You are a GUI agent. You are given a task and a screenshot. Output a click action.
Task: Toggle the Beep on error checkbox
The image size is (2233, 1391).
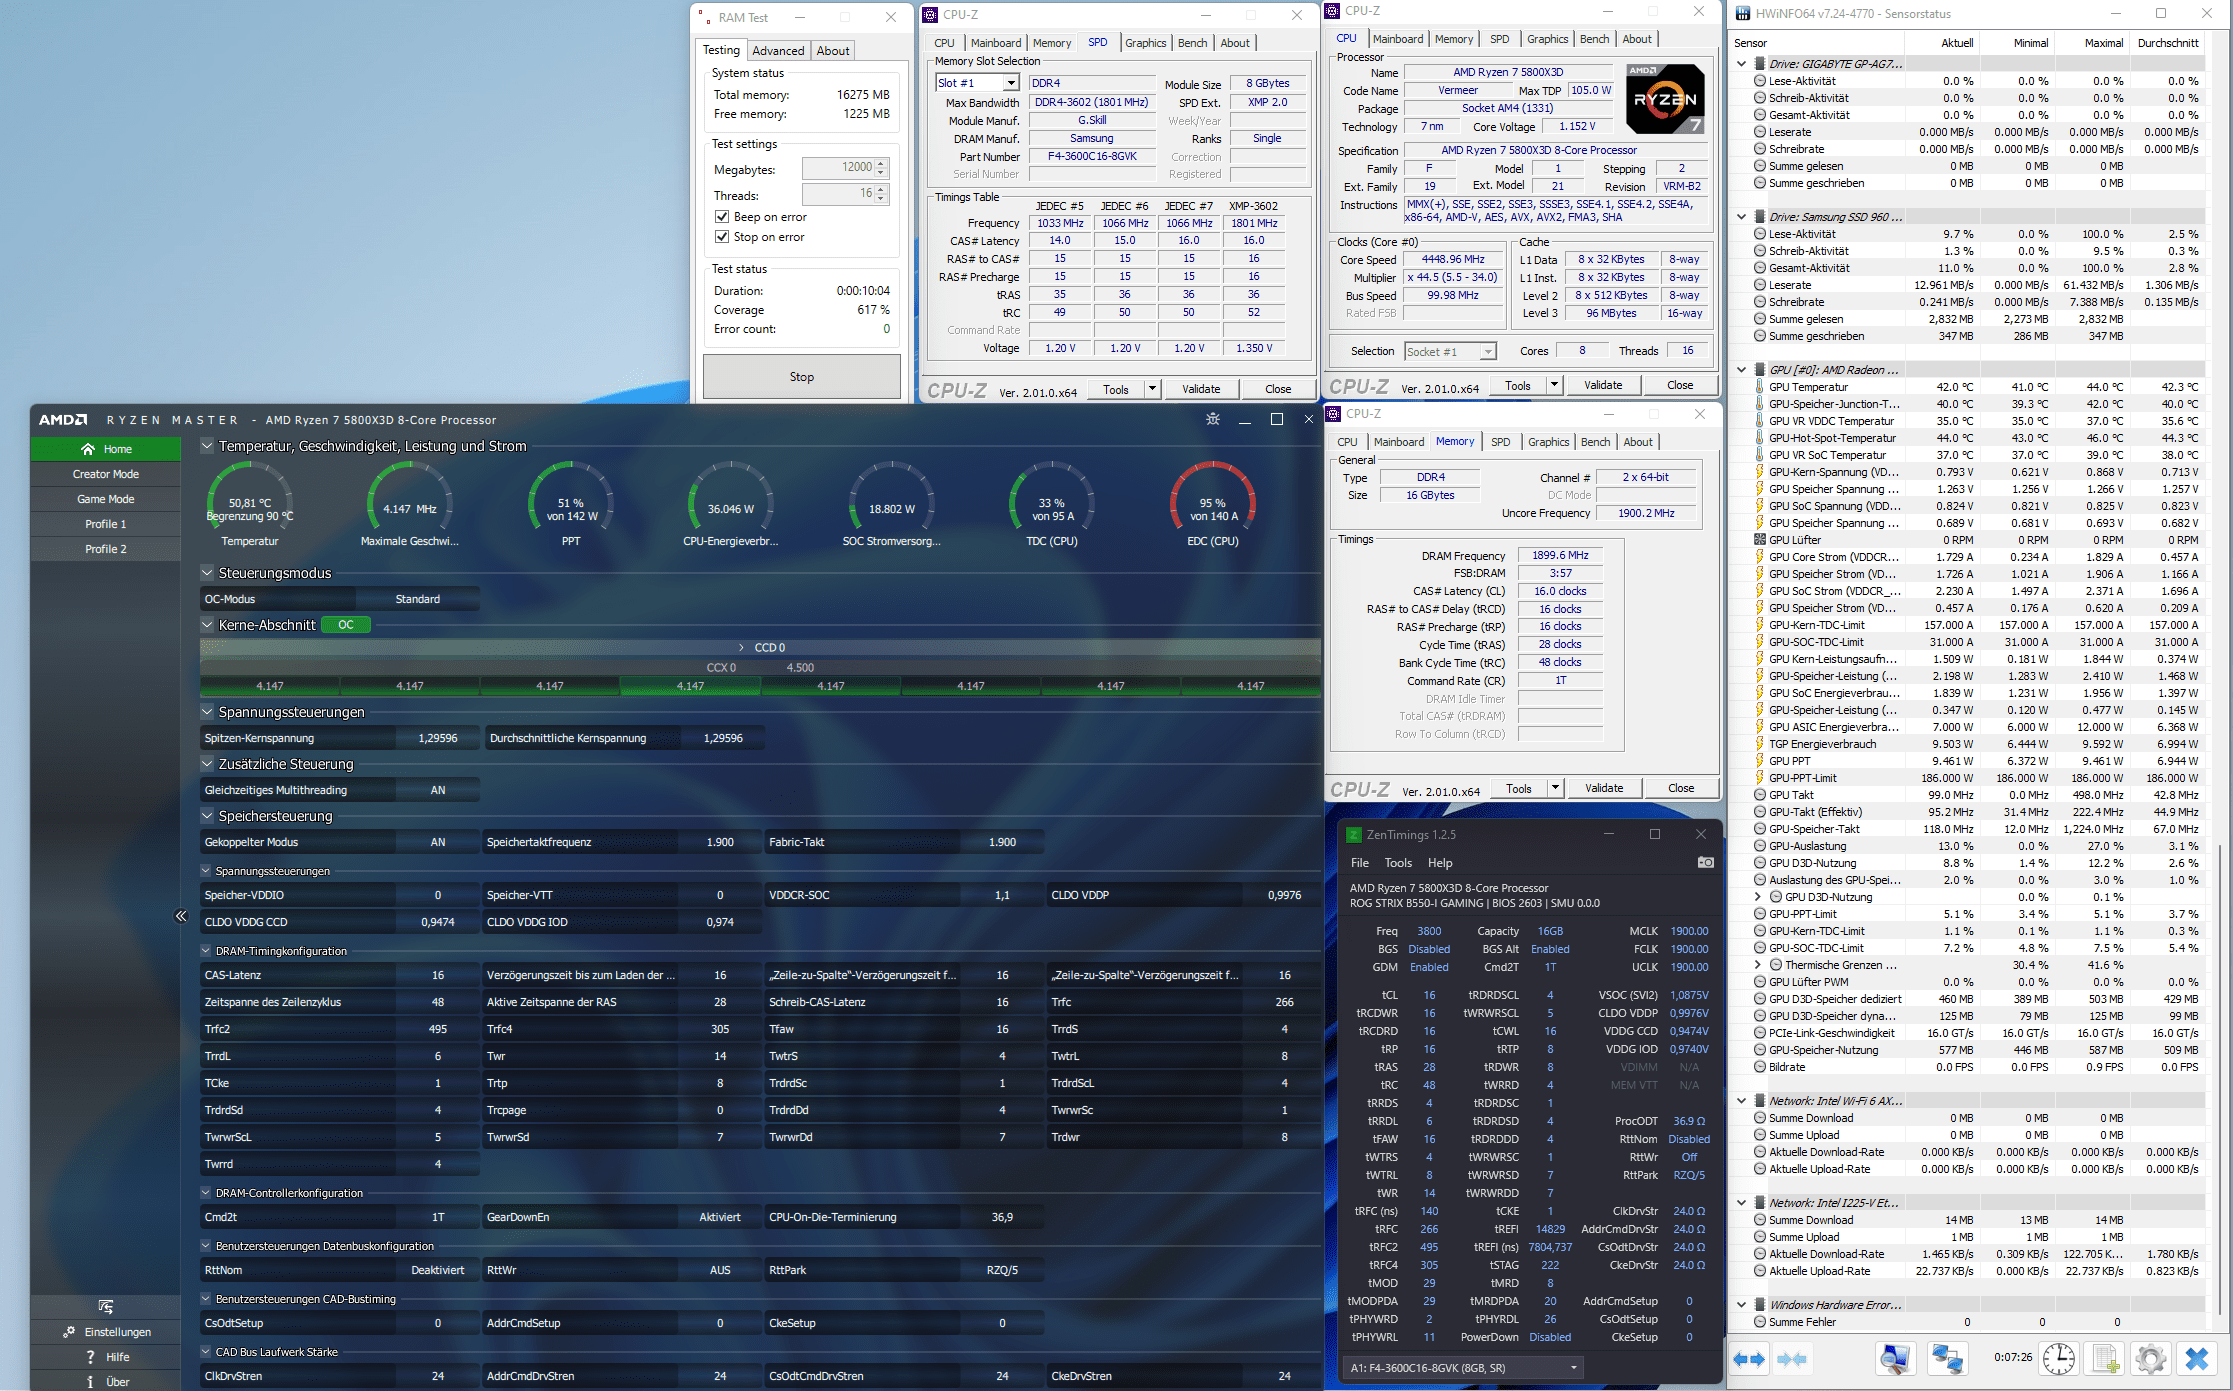click(722, 217)
